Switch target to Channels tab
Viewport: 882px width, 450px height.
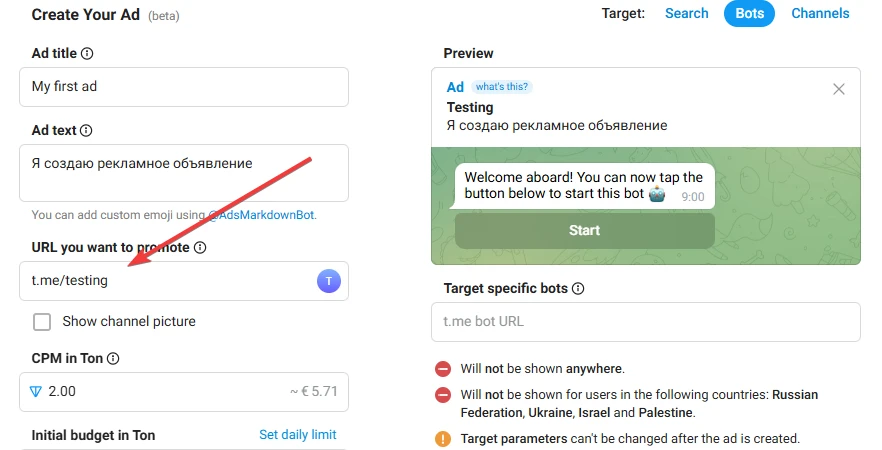tap(820, 14)
